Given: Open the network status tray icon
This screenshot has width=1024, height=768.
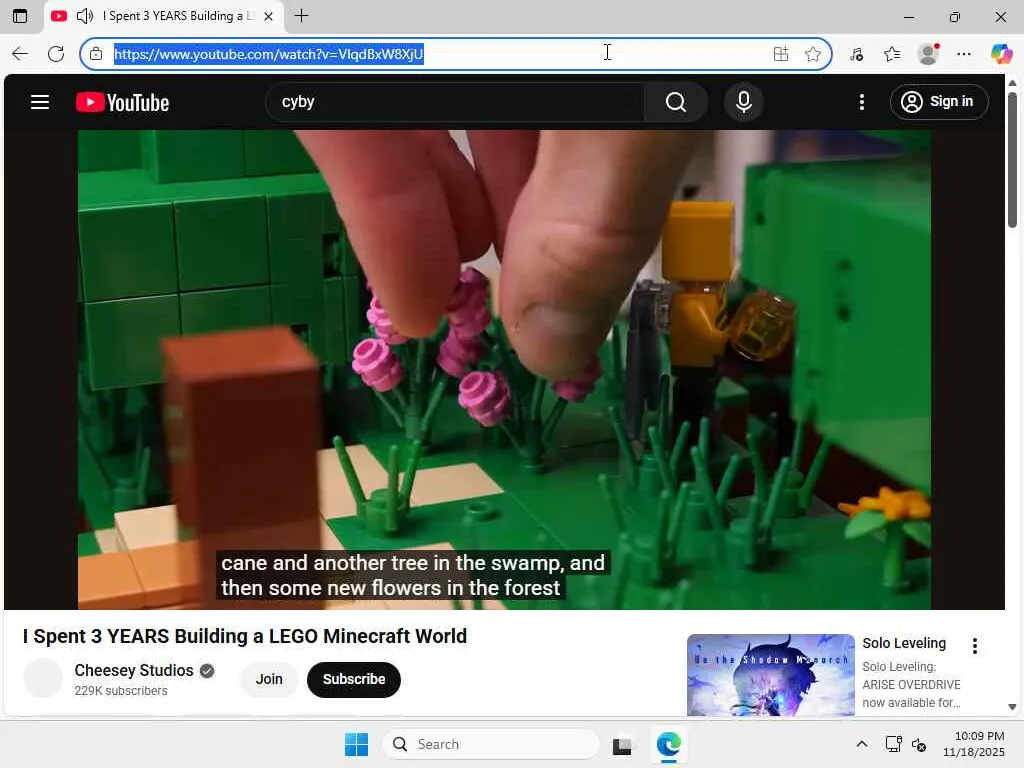Looking at the screenshot, I should (893, 744).
